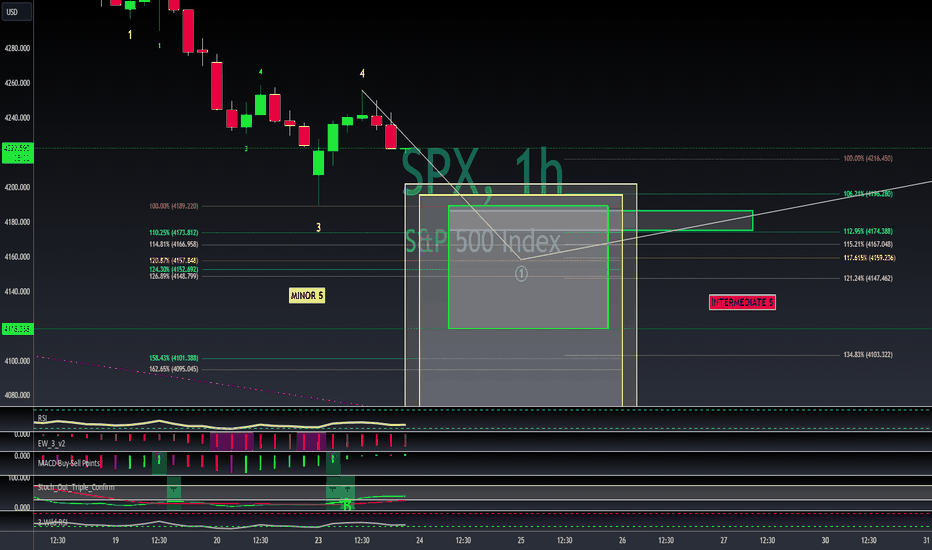Click the 112.95% (4174.388) Fibonacci level
The image size is (932, 550).
point(868,231)
